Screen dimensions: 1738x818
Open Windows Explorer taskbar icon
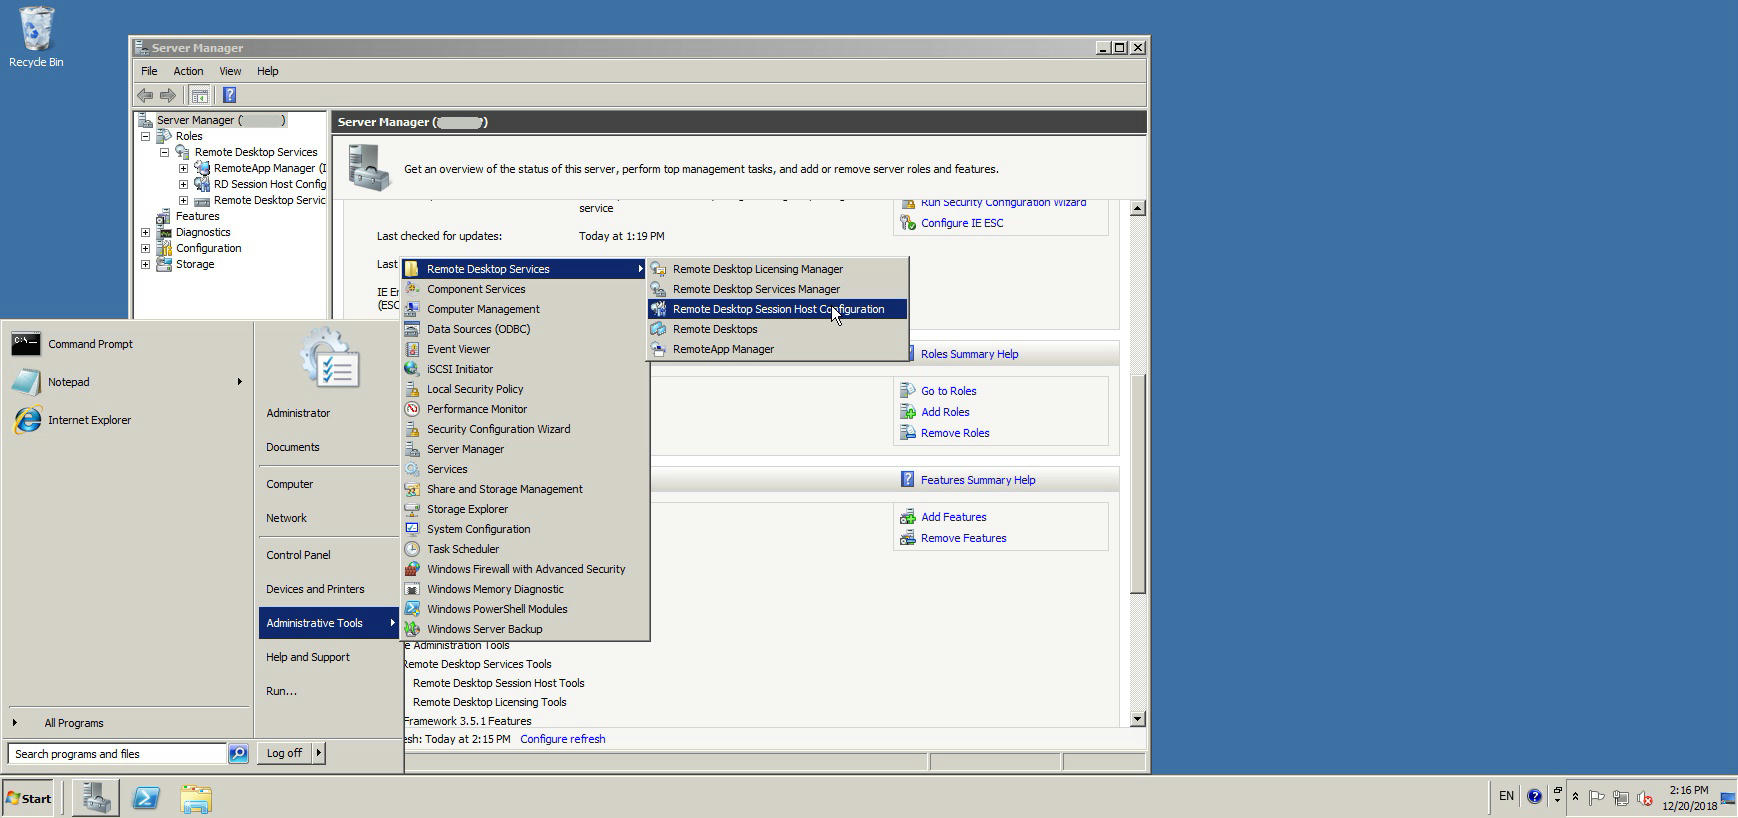click(x=196, y=798)
